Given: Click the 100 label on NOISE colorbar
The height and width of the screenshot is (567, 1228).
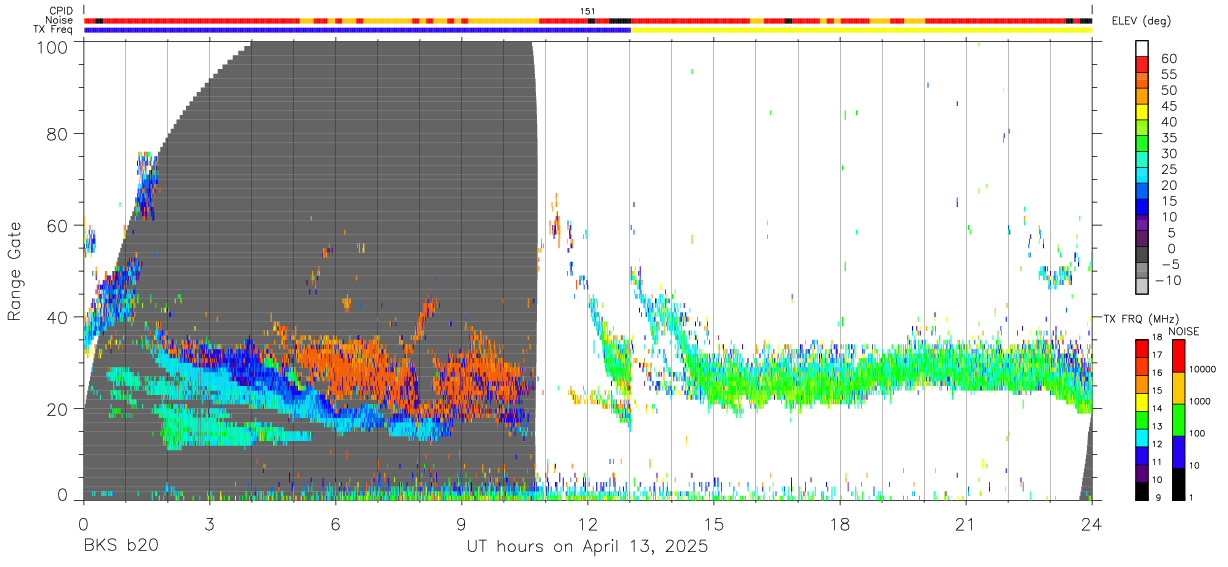Looking at the screenshot, I should click(1197, 433).
